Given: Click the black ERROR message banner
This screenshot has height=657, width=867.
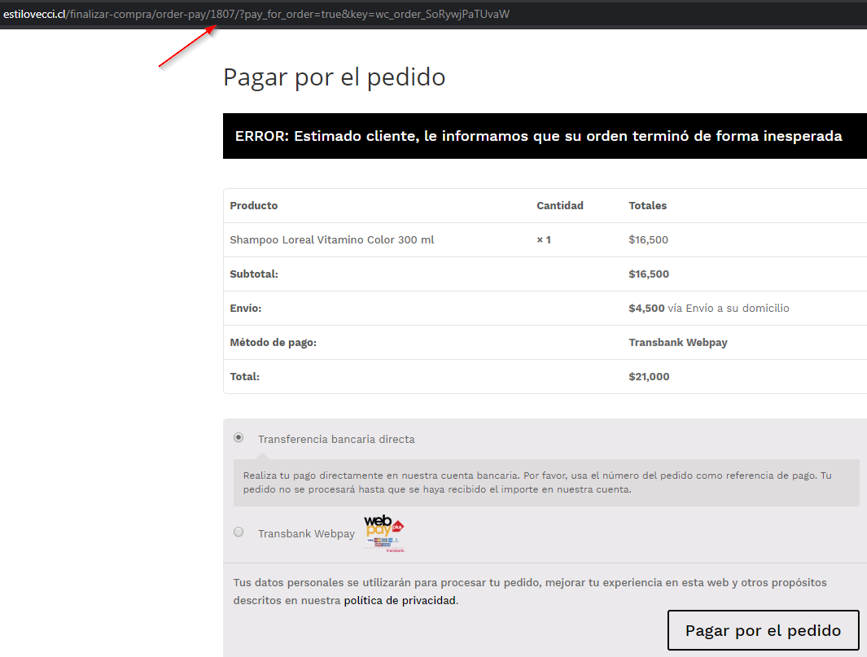Looking at the screenshot, I should point(538,136).
